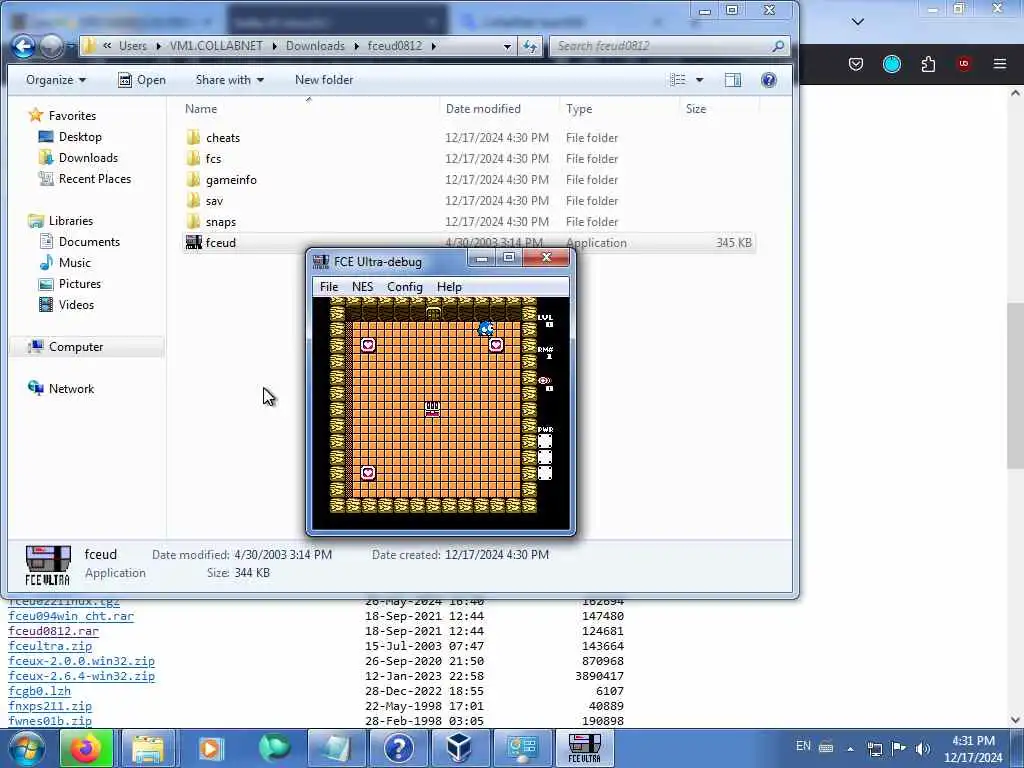Open the Config menu in FCE Ultra-debug
Viewport: 1024px width, 768px height.
click(x=404, y=287)
